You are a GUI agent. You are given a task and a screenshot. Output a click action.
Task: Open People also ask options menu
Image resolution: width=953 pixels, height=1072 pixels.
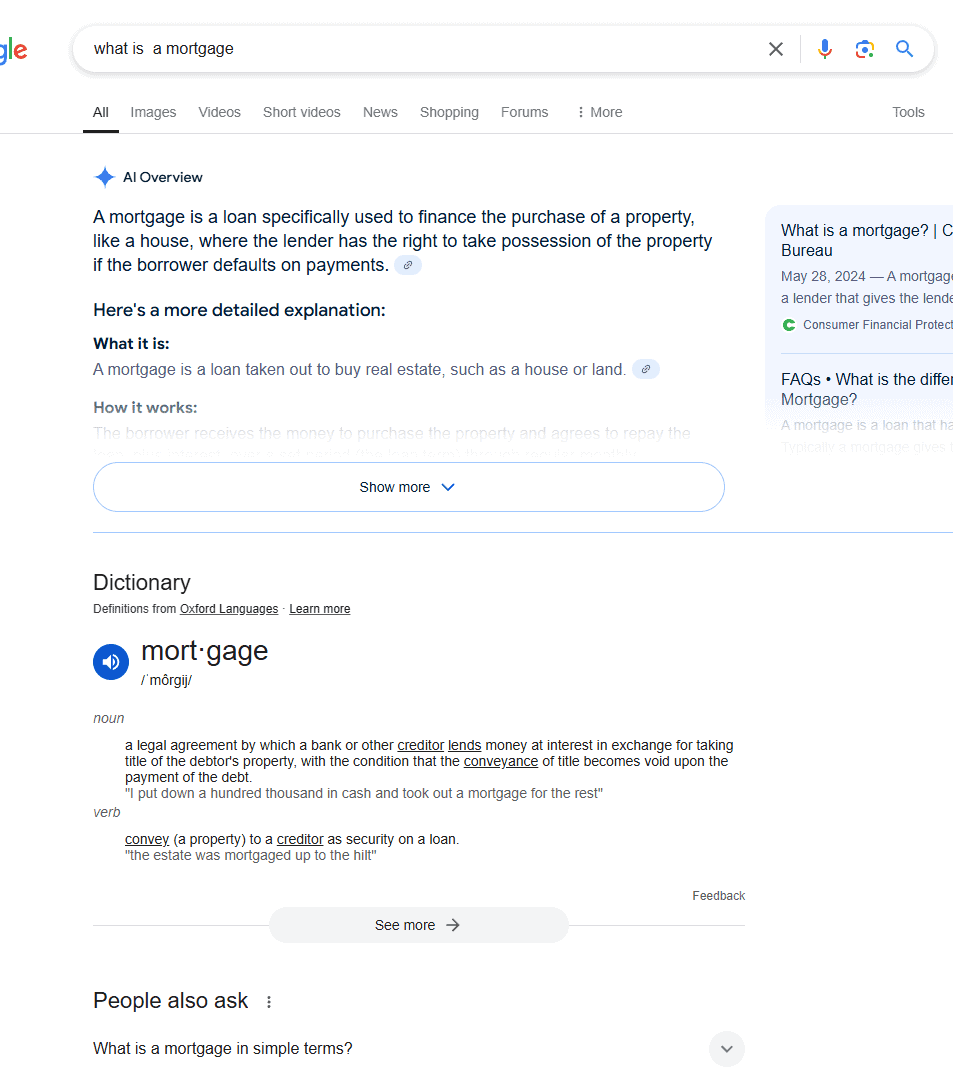pos(268,1001)
